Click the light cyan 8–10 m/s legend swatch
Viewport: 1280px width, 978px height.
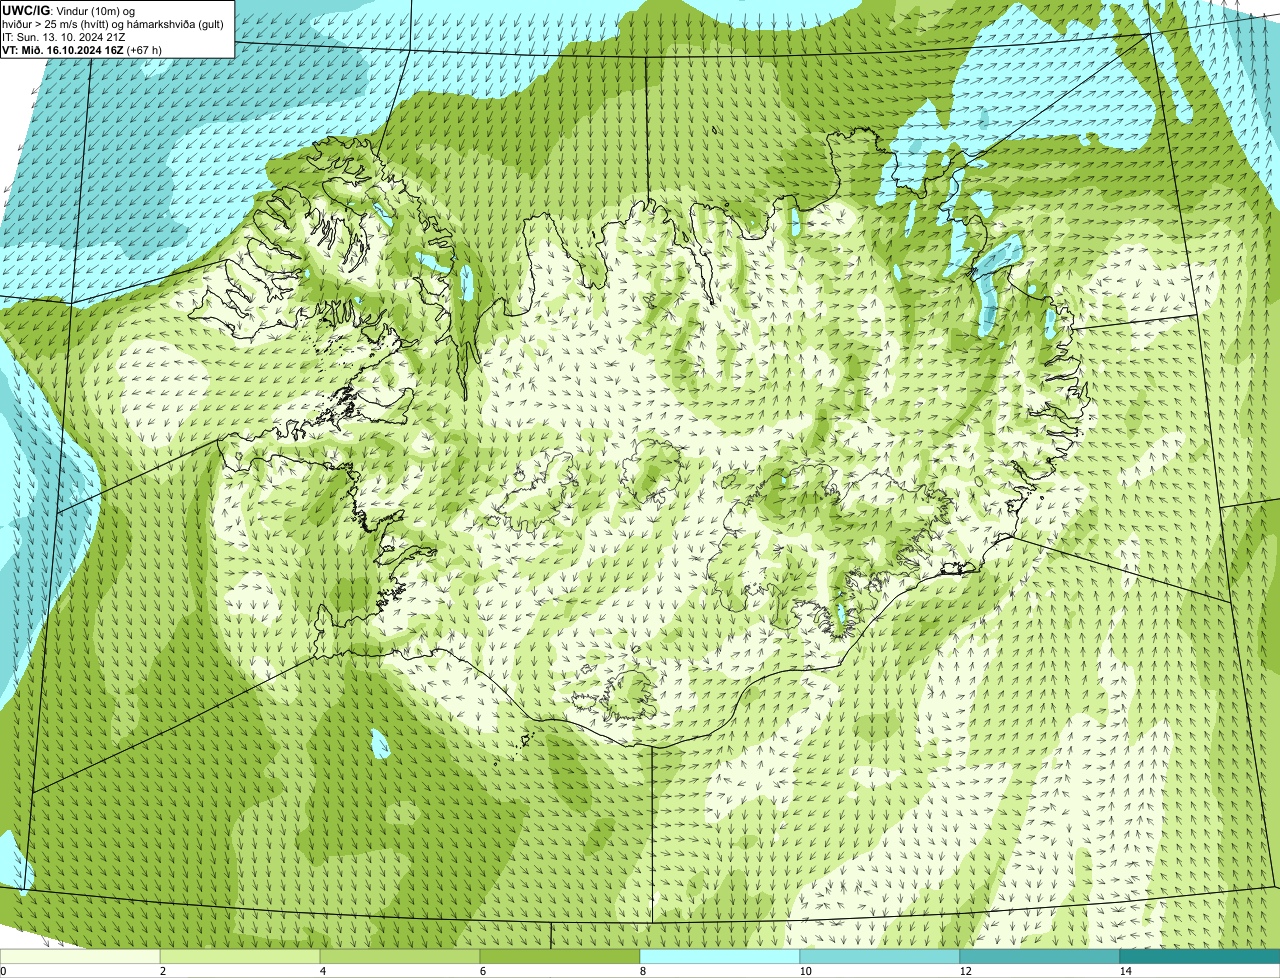(720, 957)
